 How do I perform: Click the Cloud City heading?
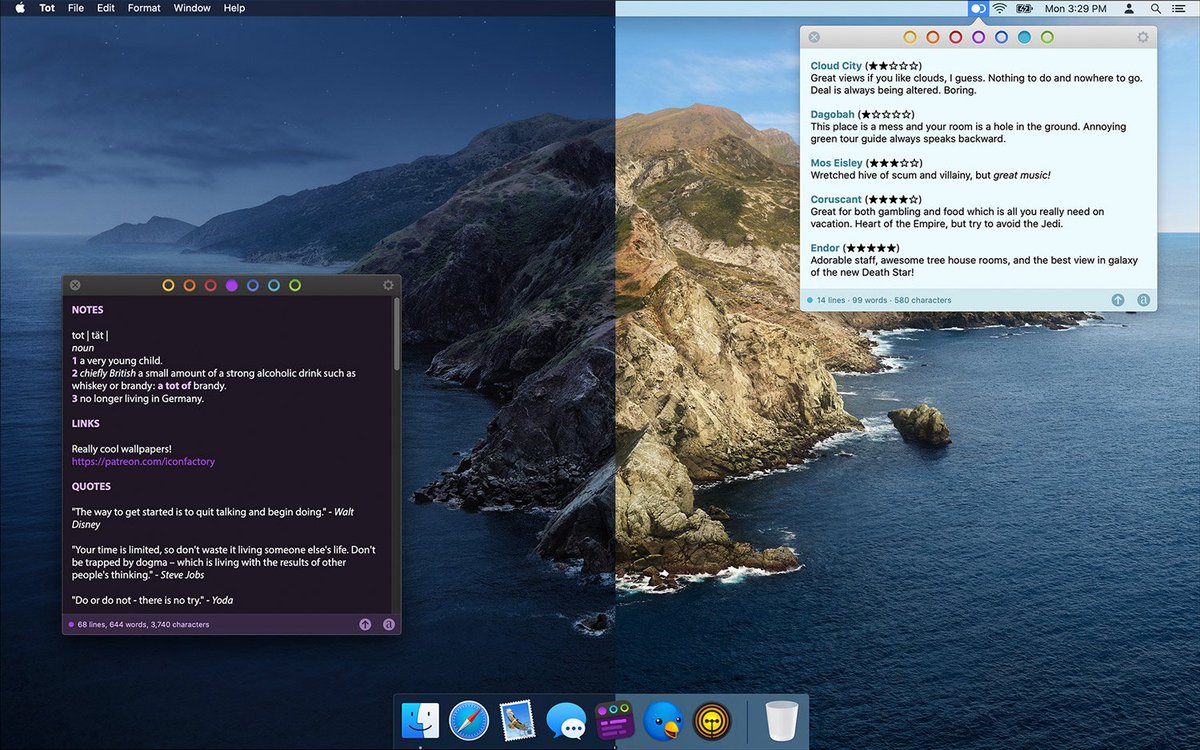tap(836, 66)
